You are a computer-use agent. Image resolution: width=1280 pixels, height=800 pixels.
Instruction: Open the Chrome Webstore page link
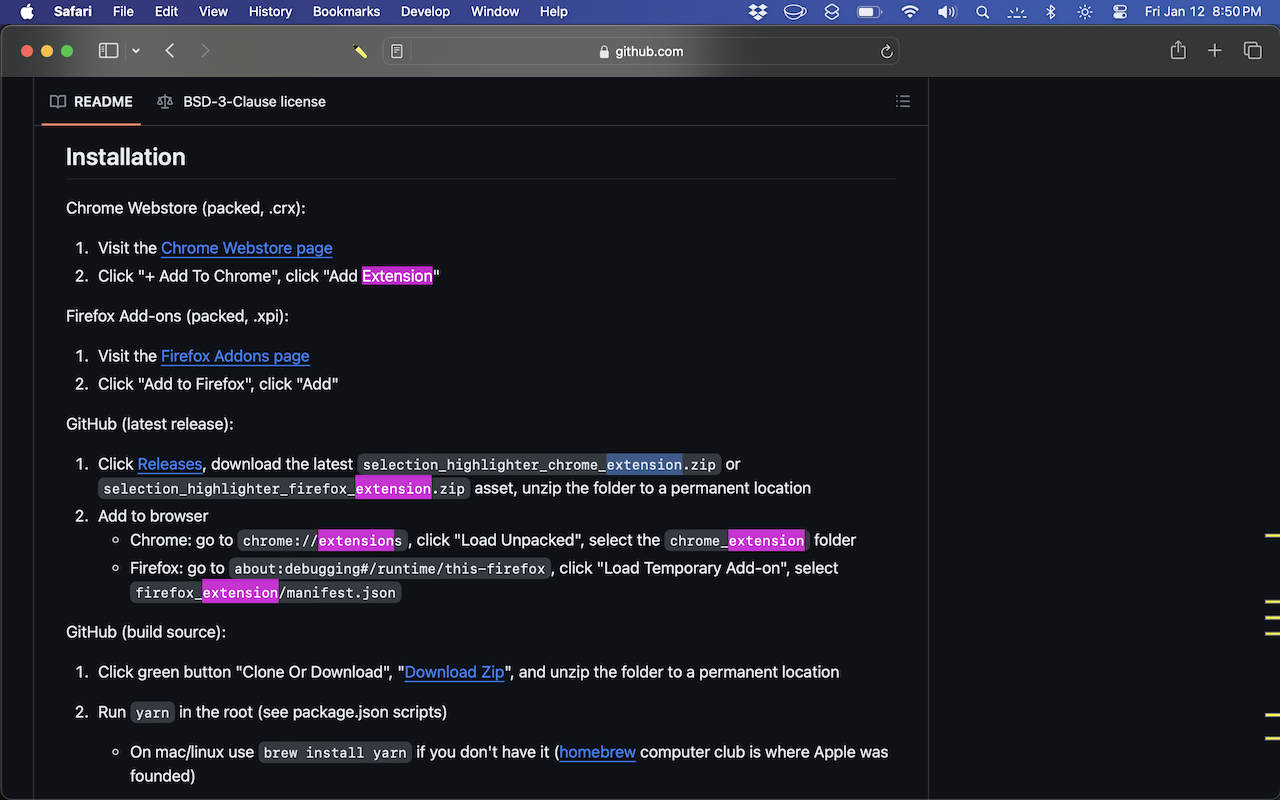tap(247, 248)
